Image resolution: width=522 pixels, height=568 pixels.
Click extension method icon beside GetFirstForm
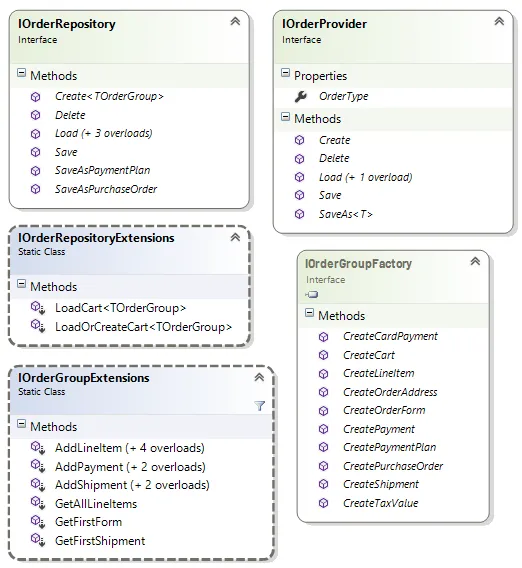point(38,522)
